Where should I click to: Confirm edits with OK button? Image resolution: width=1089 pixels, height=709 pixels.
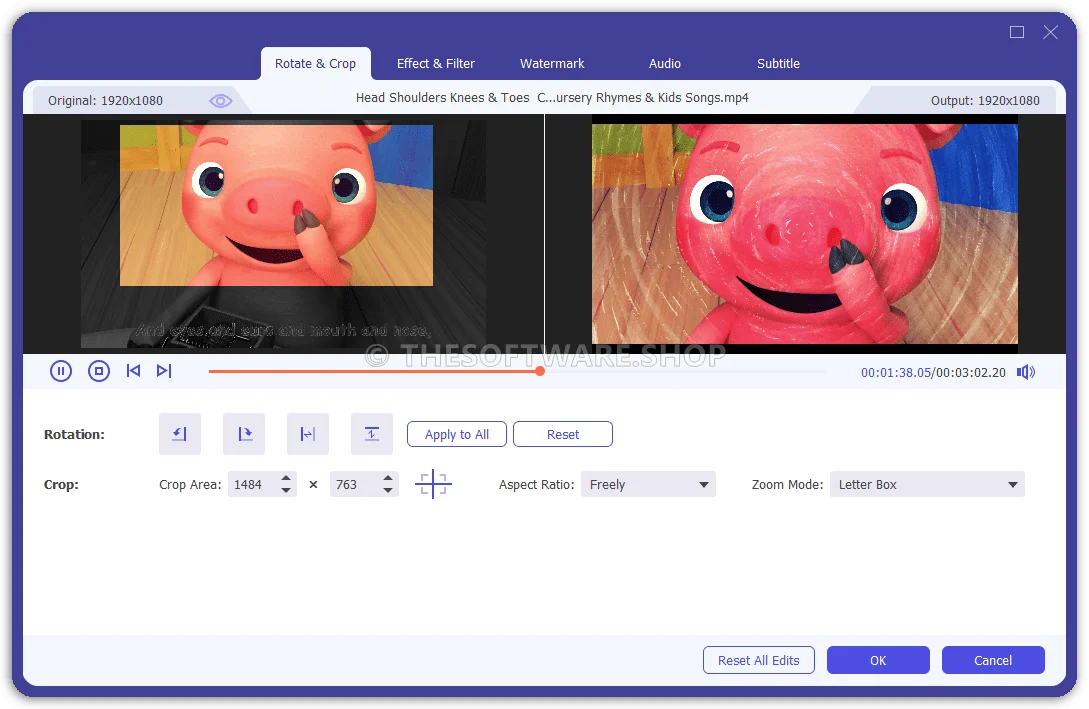click(x=878, y=660)
